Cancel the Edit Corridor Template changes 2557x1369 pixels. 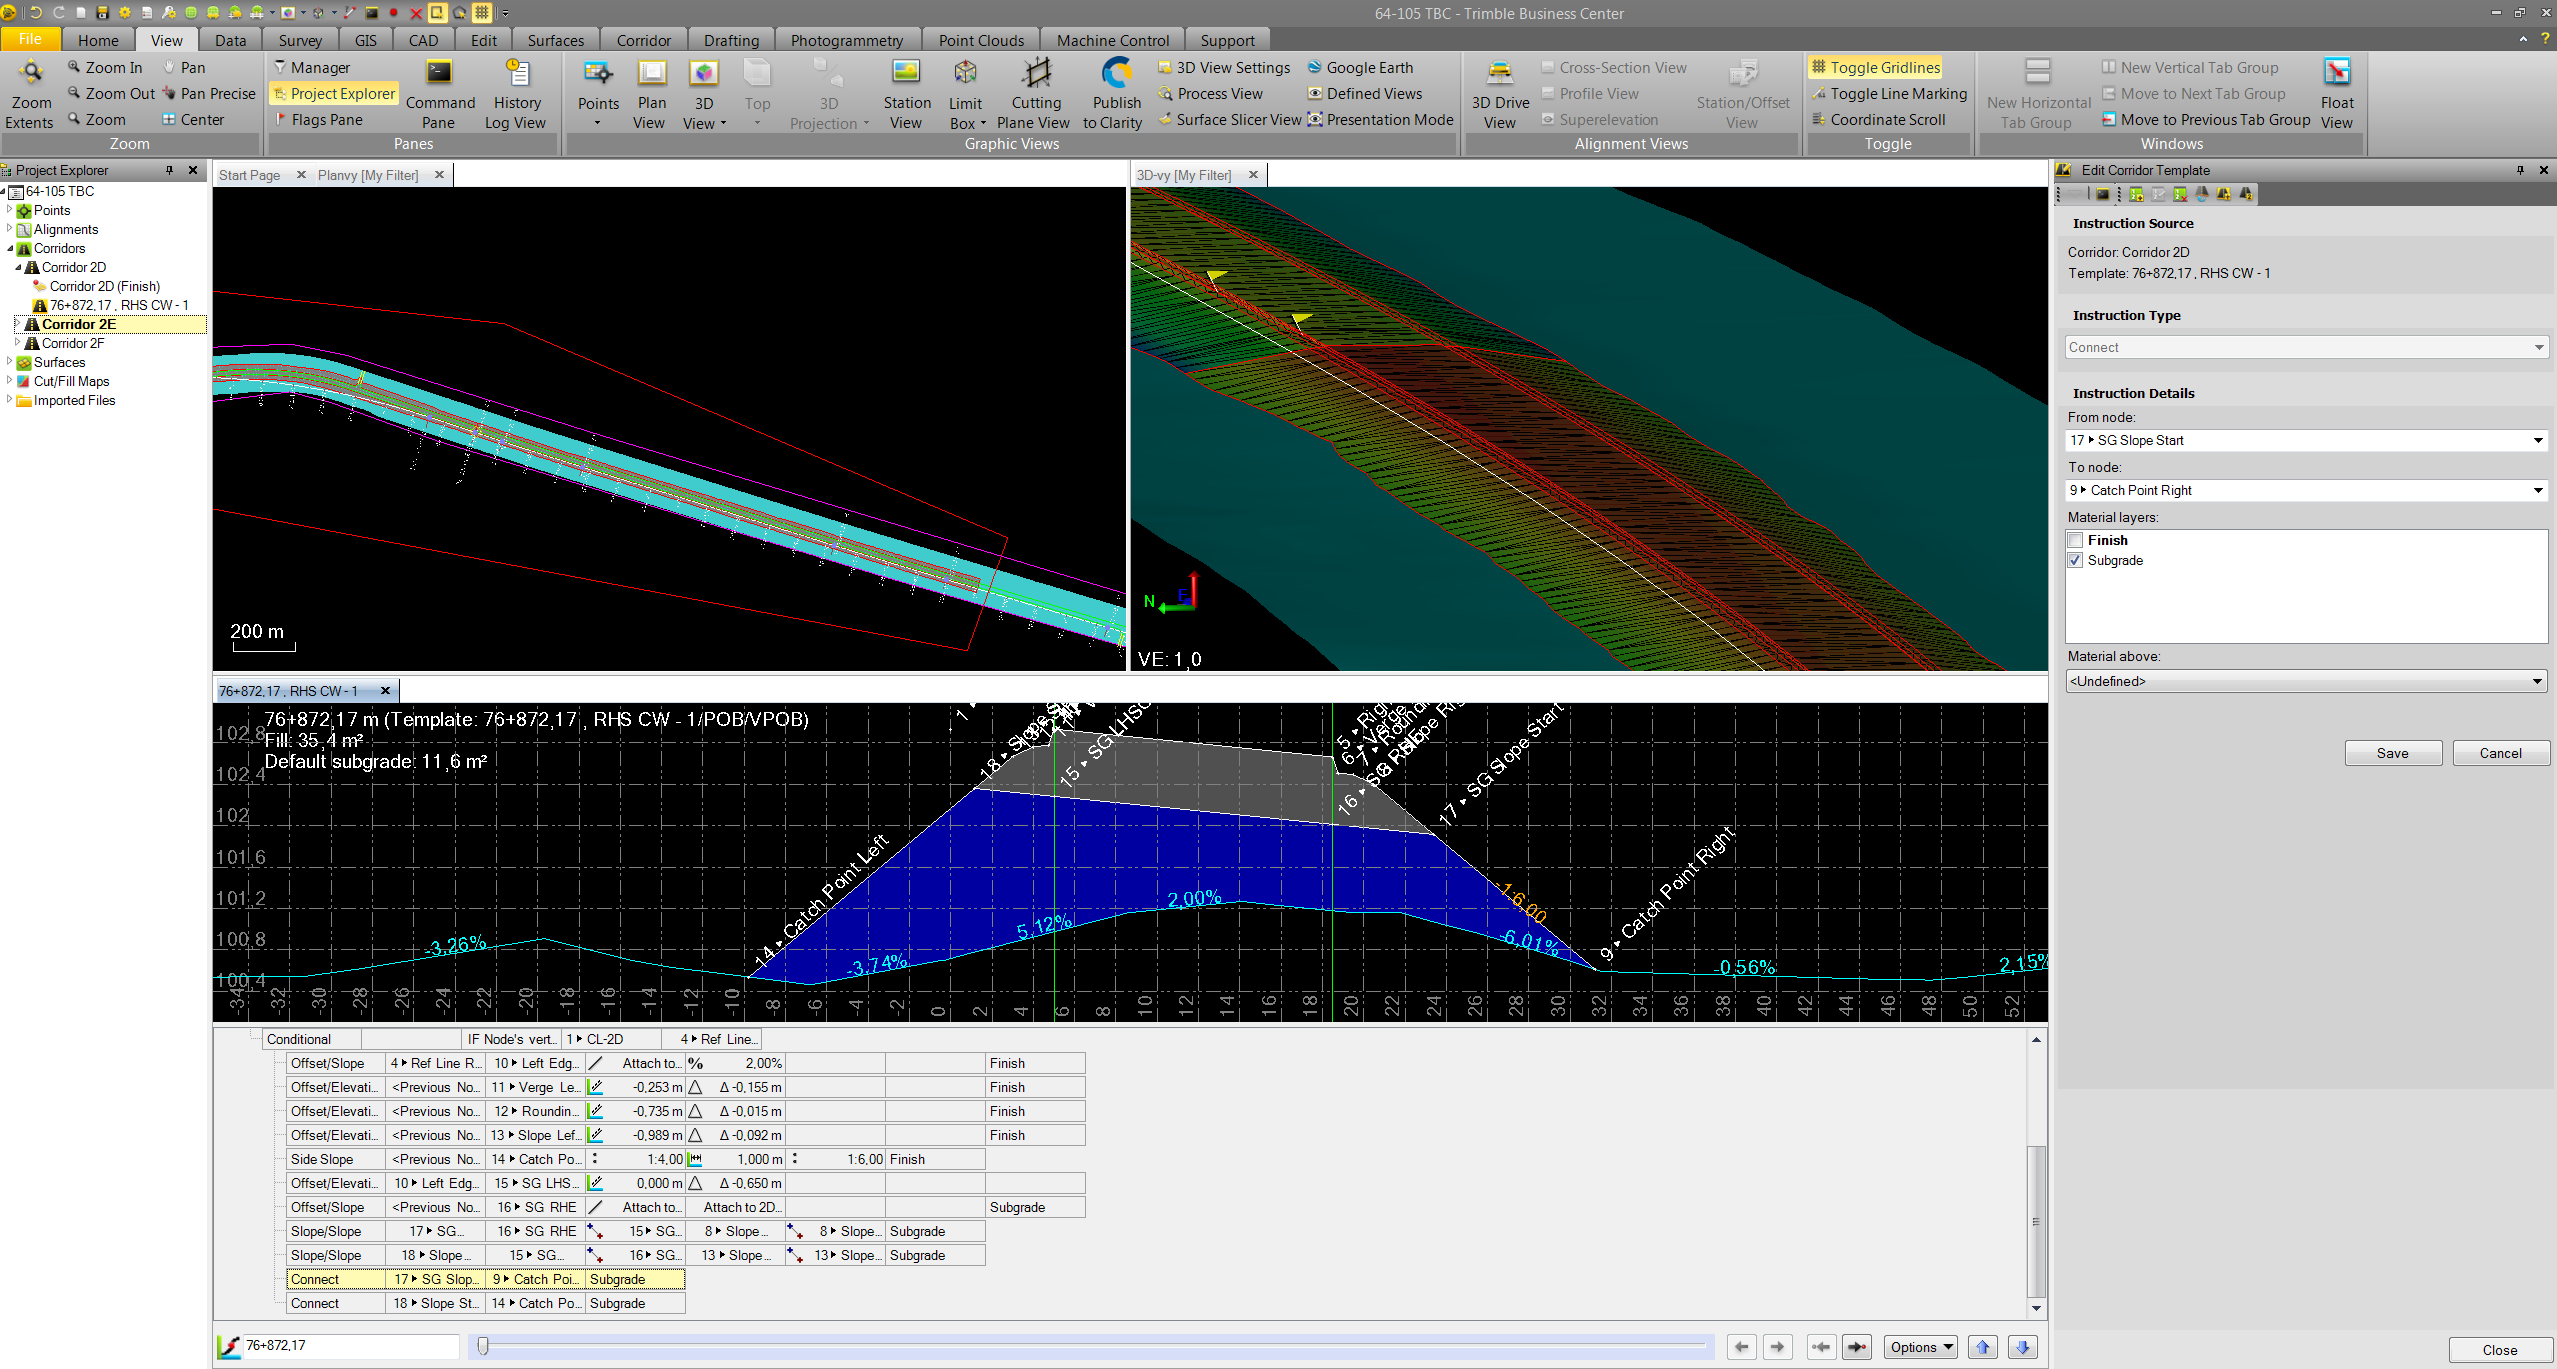pyautogui.click(x=2499, y=753)
